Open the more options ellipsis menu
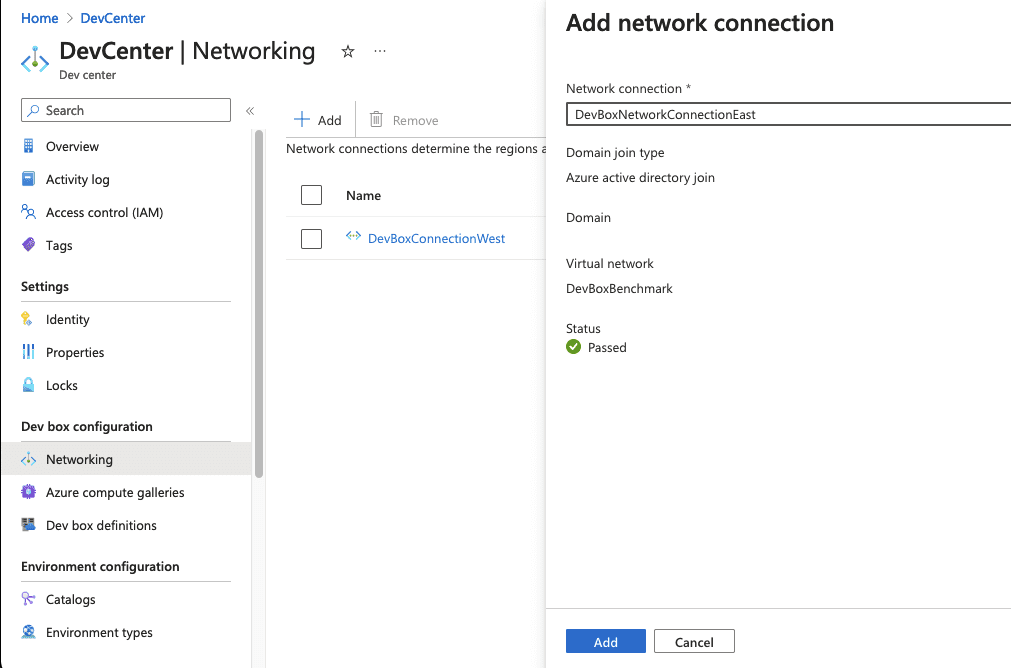The height and width of the screenshot is (668, 1011). point(380,51)
